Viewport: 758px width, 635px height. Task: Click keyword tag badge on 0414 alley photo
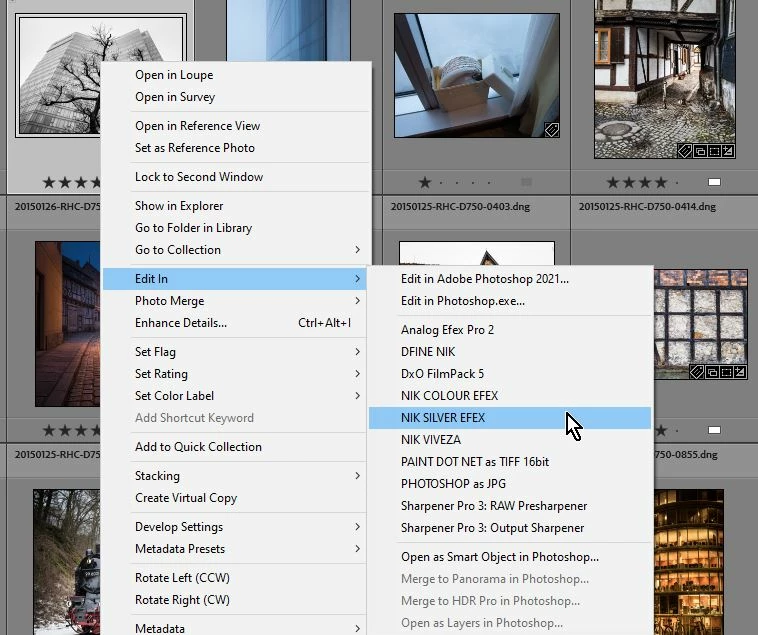(x=684, y=151)
